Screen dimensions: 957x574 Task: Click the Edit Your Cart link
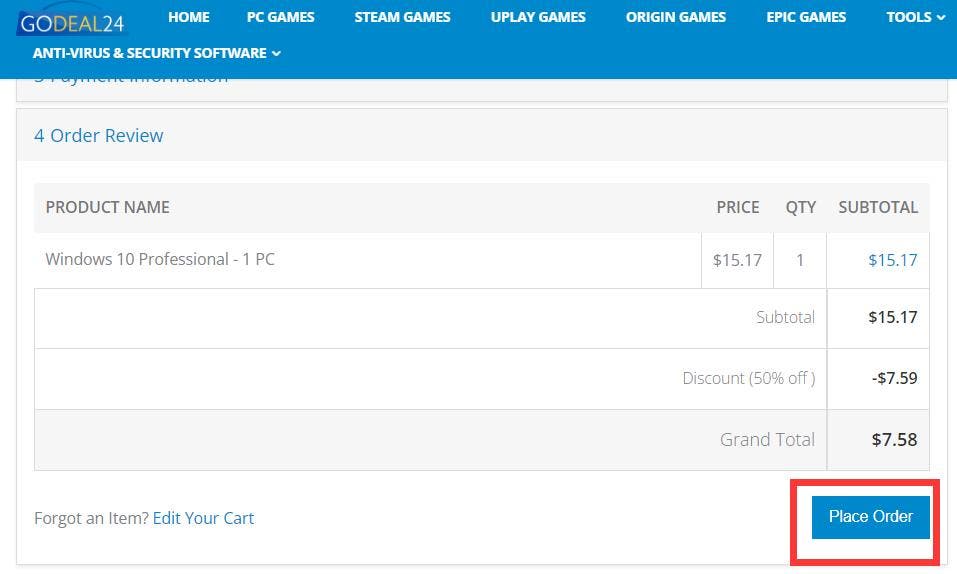[x=203, y=518]
